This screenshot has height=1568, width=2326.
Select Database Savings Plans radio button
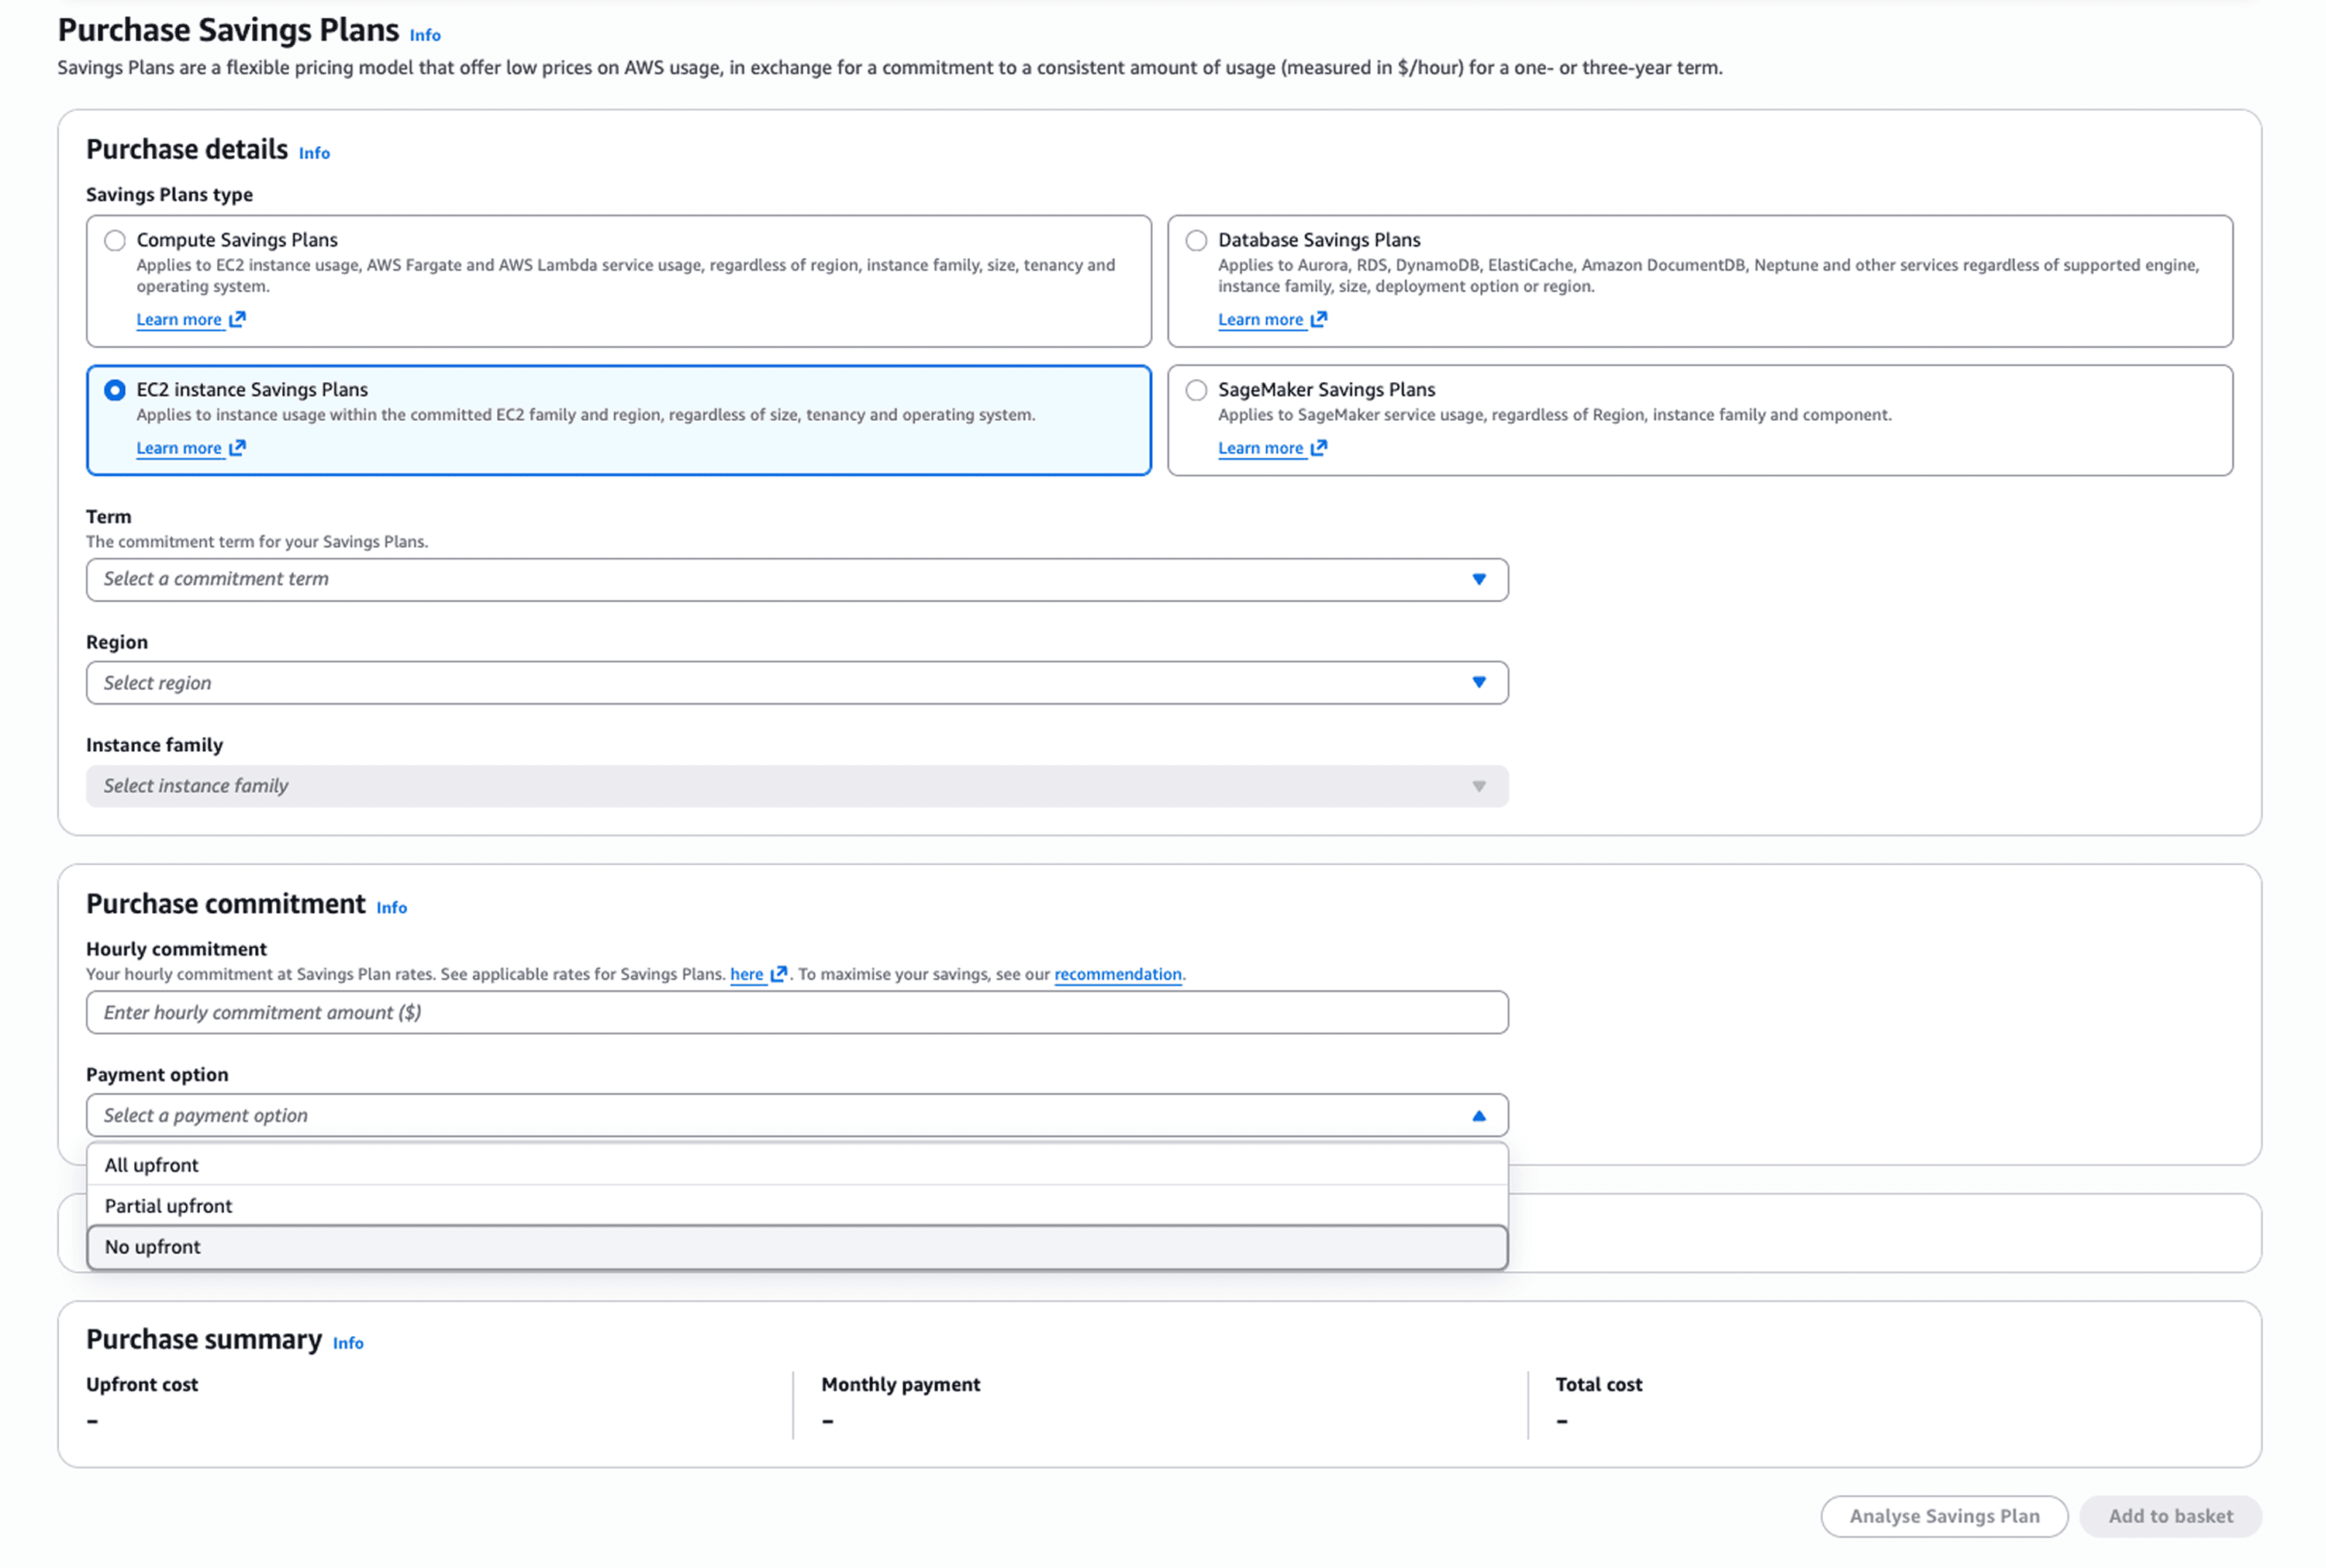[x=1196, y=240]
